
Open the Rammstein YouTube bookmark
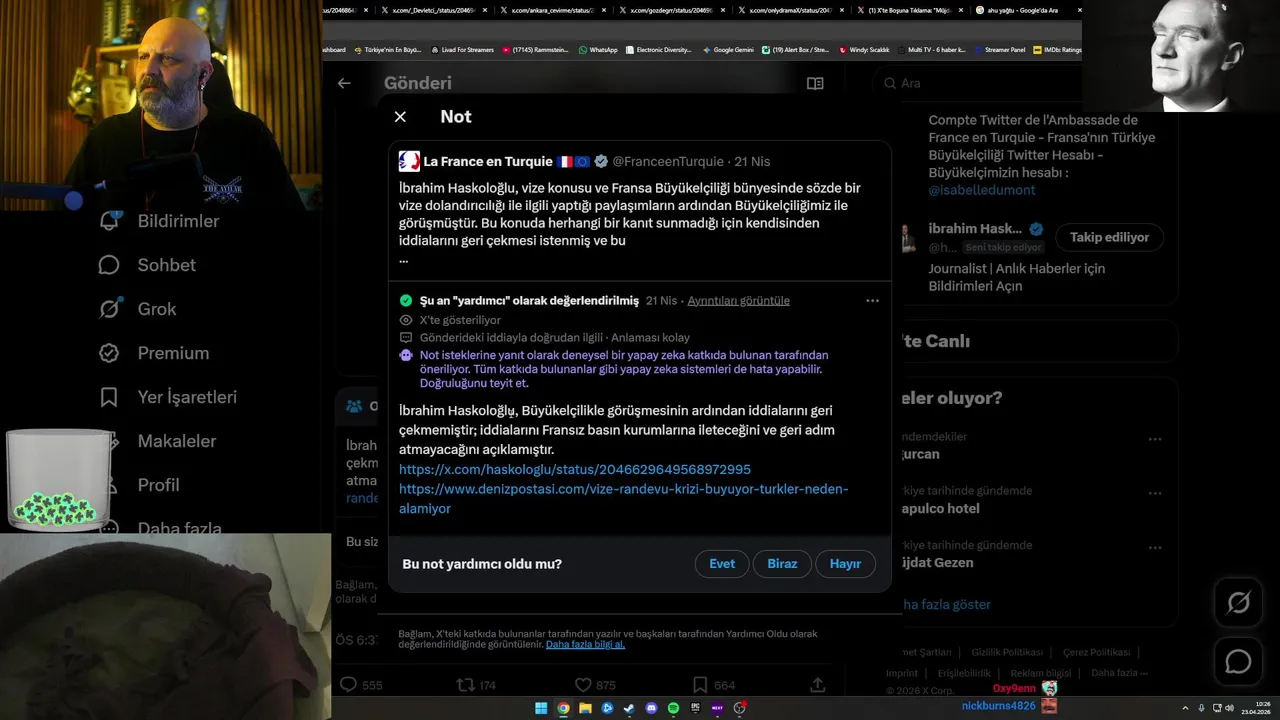535,49
